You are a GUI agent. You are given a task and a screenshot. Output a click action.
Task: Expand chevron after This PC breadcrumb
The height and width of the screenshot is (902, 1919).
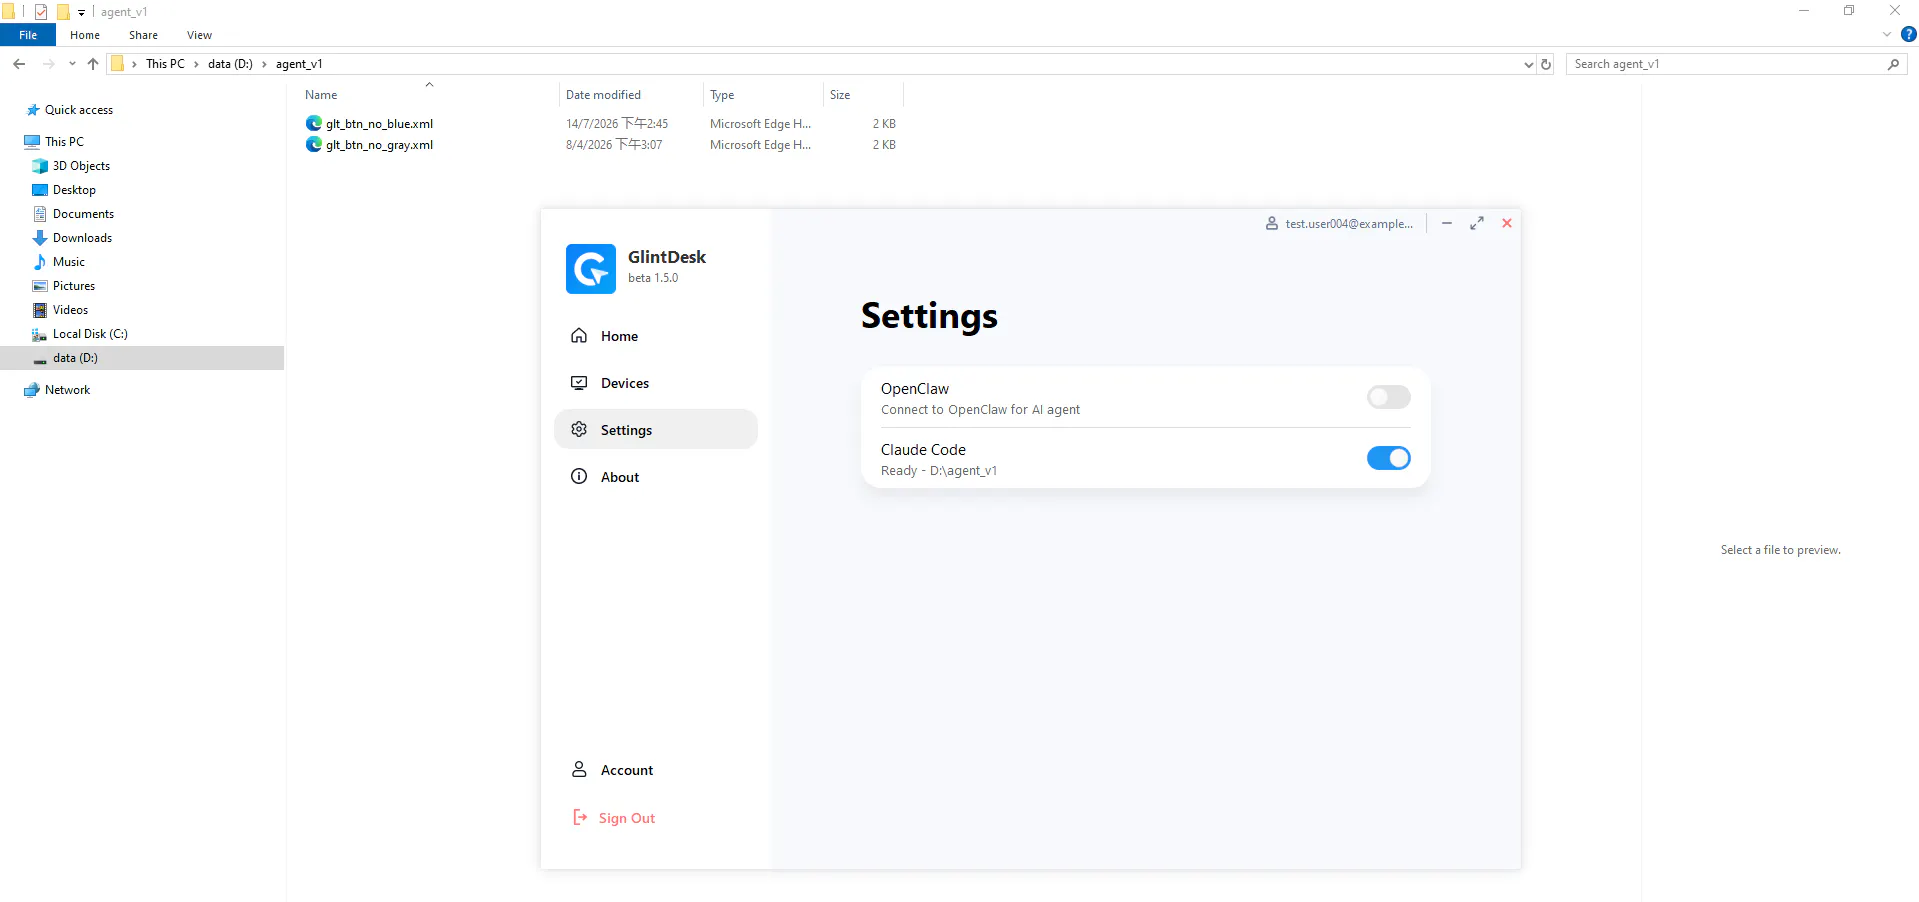coord(196,64)
